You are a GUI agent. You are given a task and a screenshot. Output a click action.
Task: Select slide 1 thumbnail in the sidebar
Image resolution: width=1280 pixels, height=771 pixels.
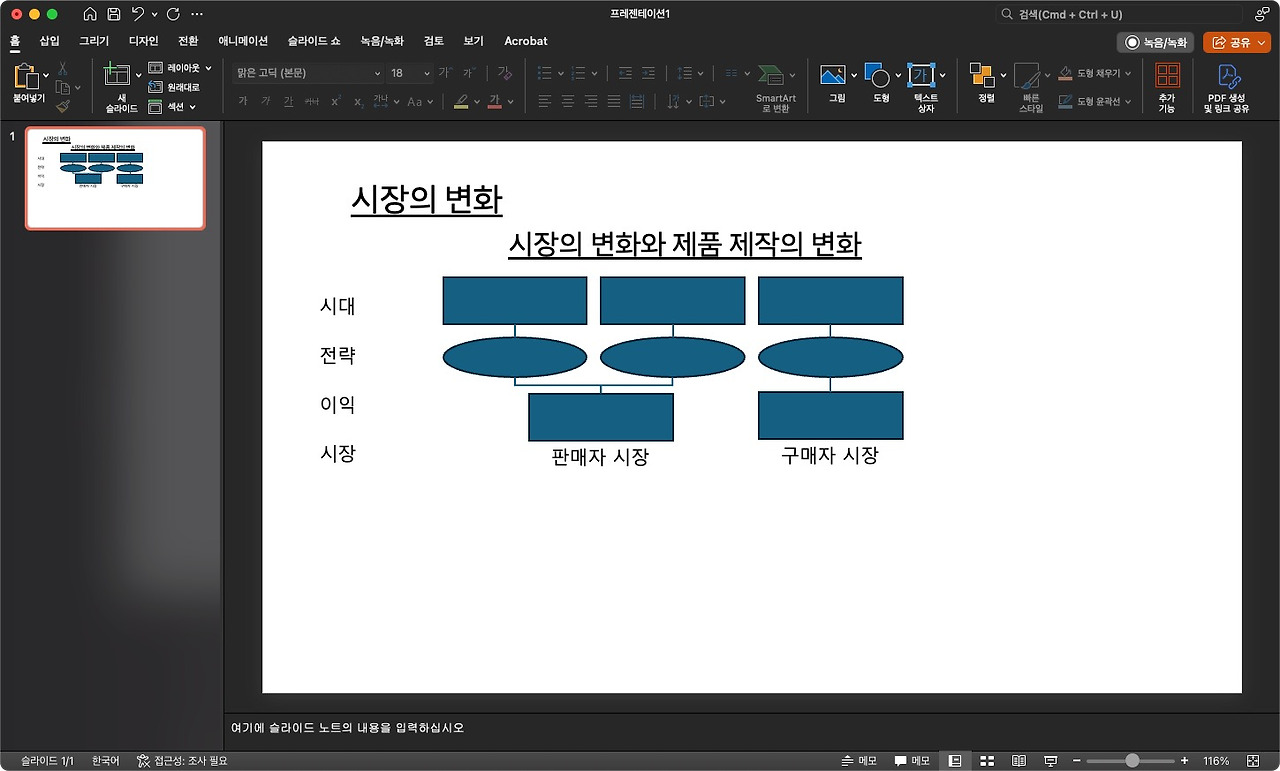pos(114,178)
